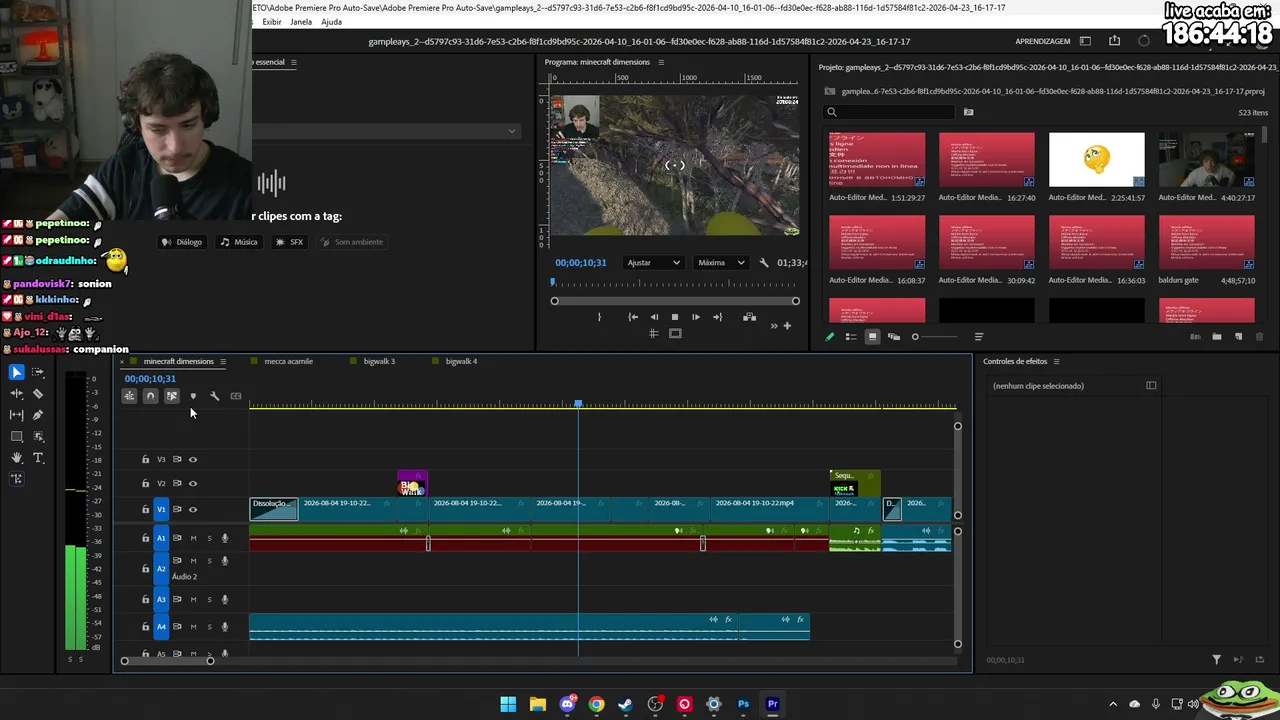
Task: Click the filter funnel in Effect Controls
Action: [1216, 660]
